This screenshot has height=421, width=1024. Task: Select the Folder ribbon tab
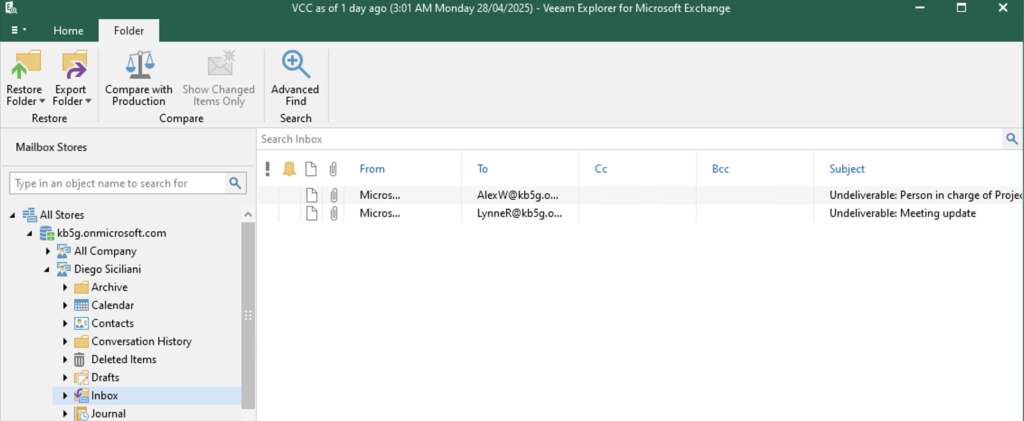pos(128,31)
